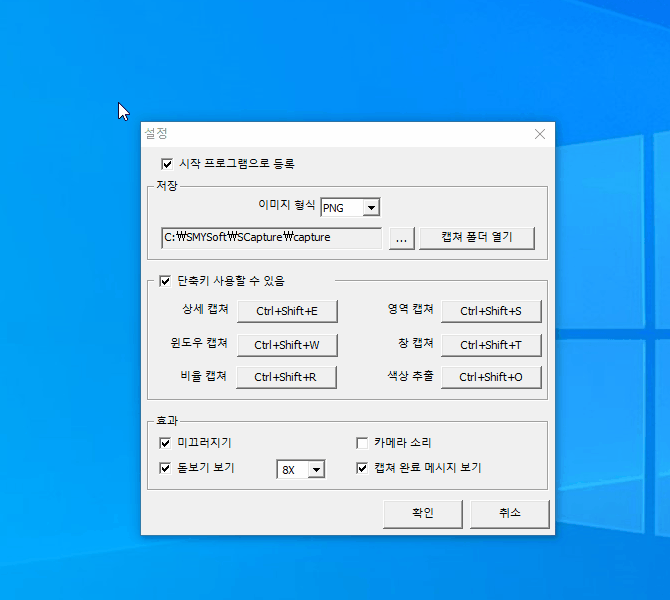Change 색상 추출 hotkey Ctrl+Shift+O
The width and height of the screenshot is (670, 600).
pos(491,377)
